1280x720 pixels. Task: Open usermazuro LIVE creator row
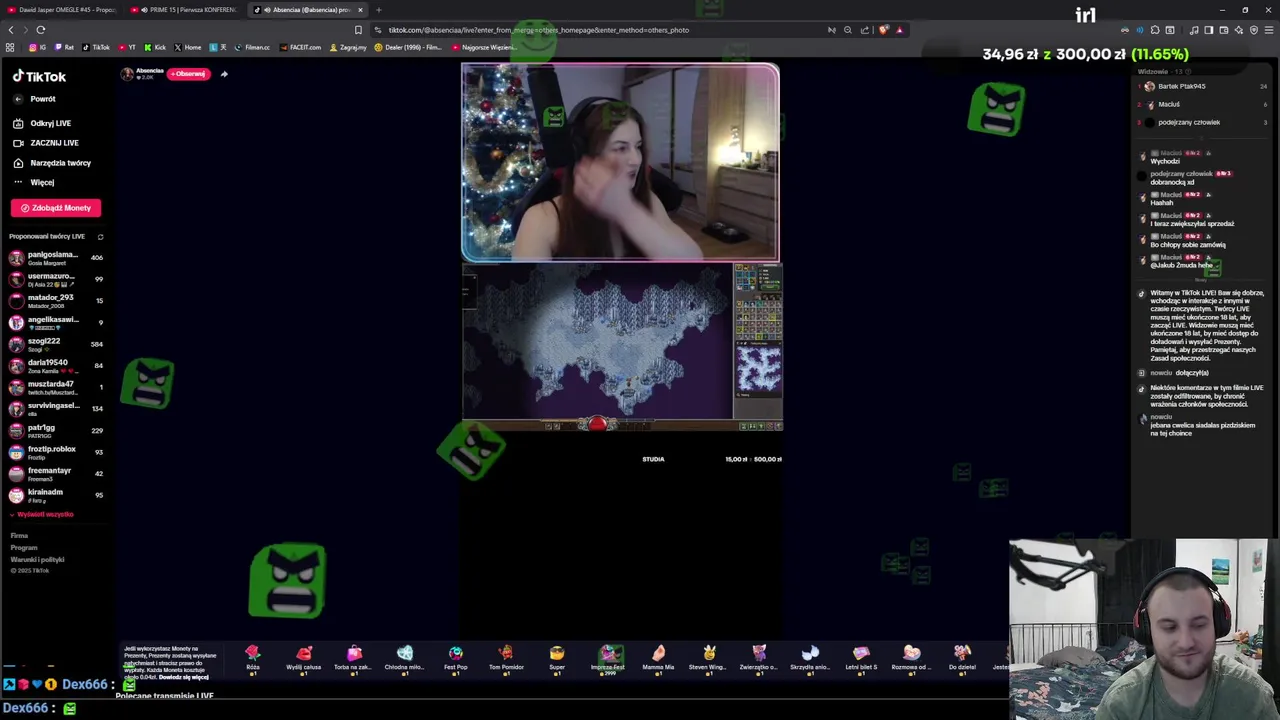coord(56,279)
